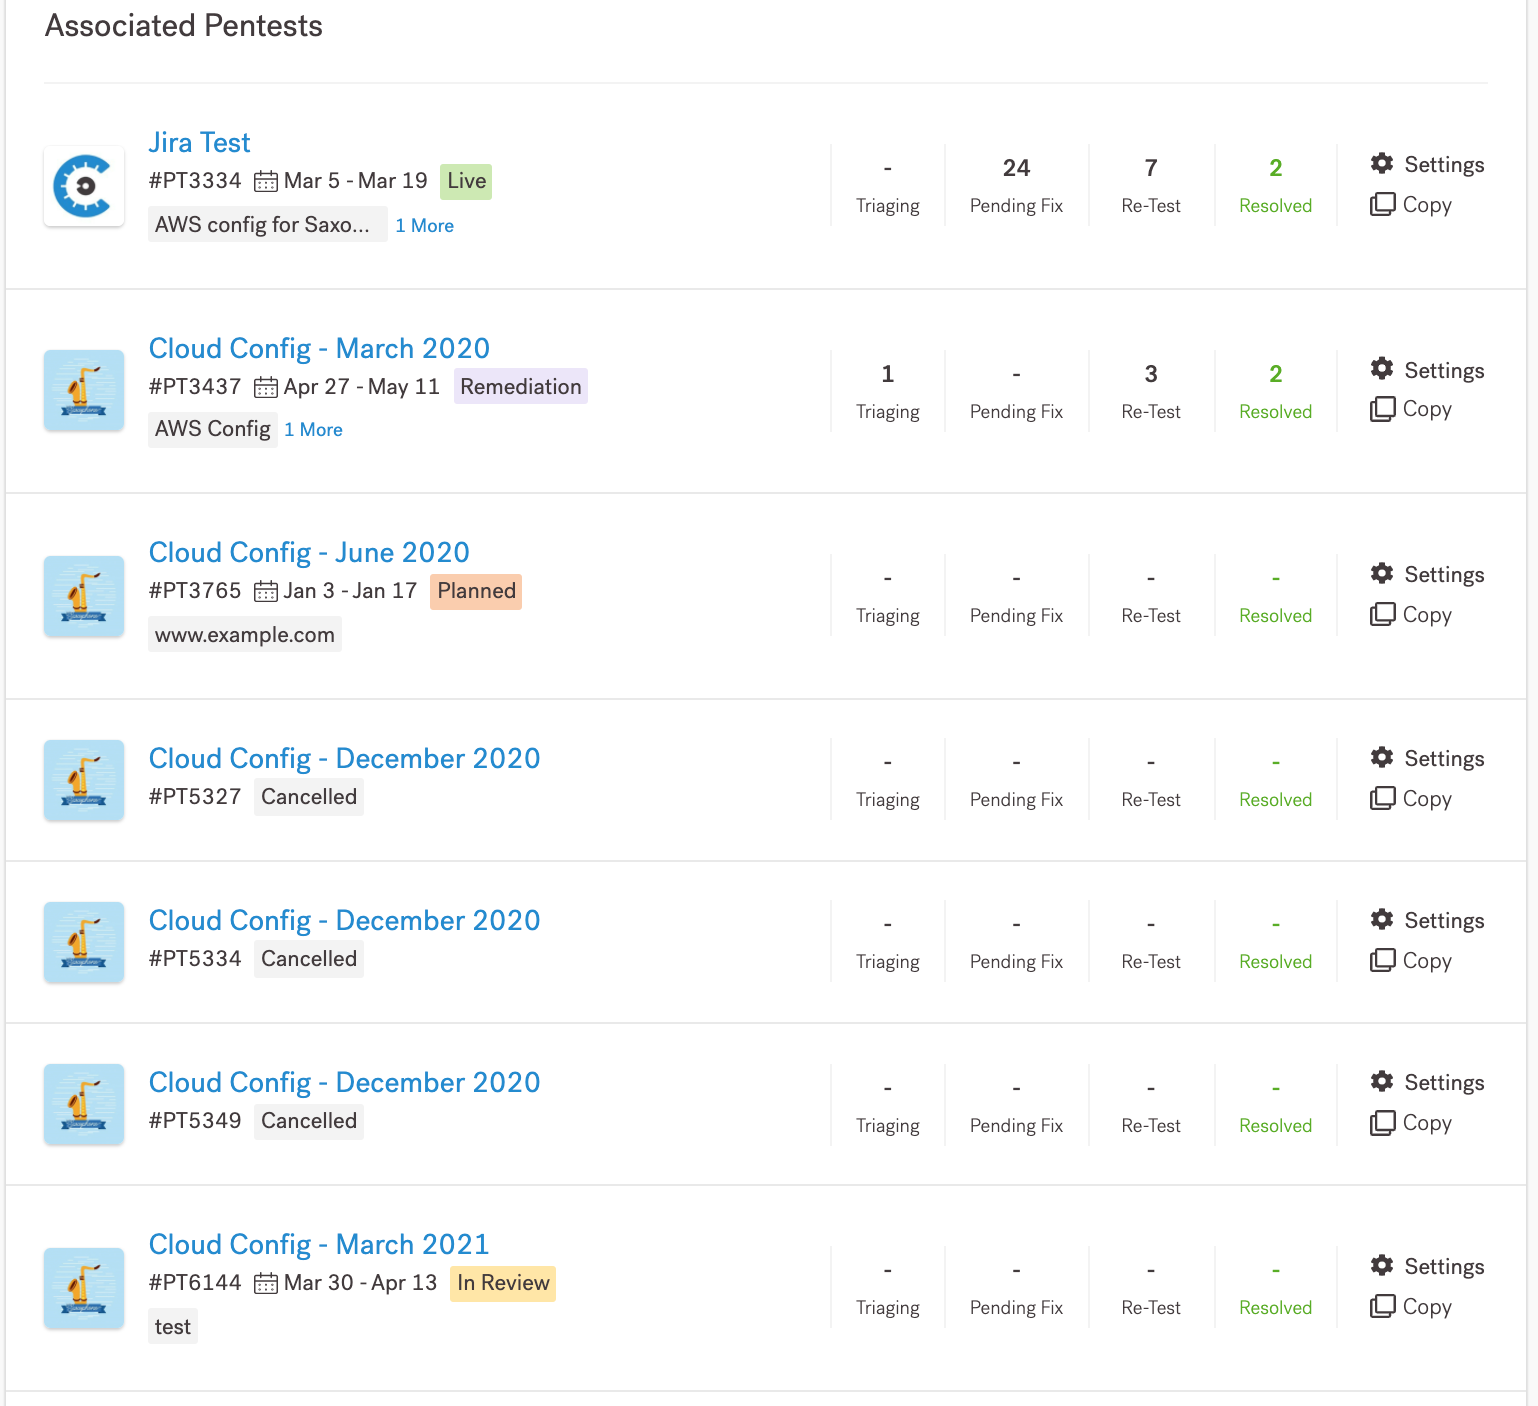Click calendar icon next to Mar 5 - Mar 19
The image size is (1538, 1406).
coord(265,181)
